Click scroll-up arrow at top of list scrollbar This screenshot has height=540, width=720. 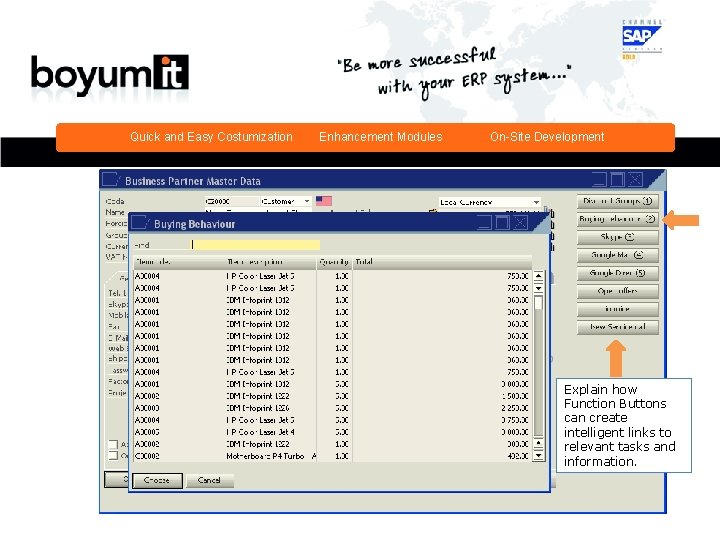[538, 276]
